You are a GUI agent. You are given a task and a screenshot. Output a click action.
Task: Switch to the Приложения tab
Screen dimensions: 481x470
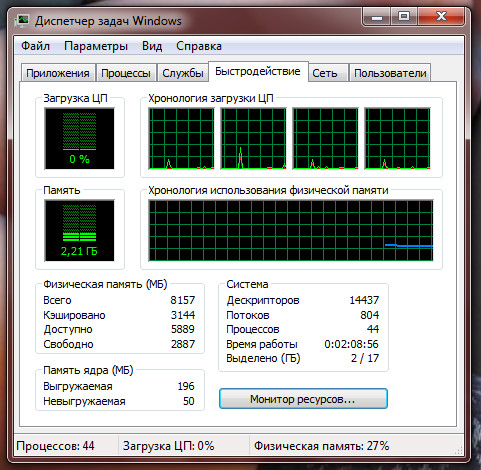point(58,73)
